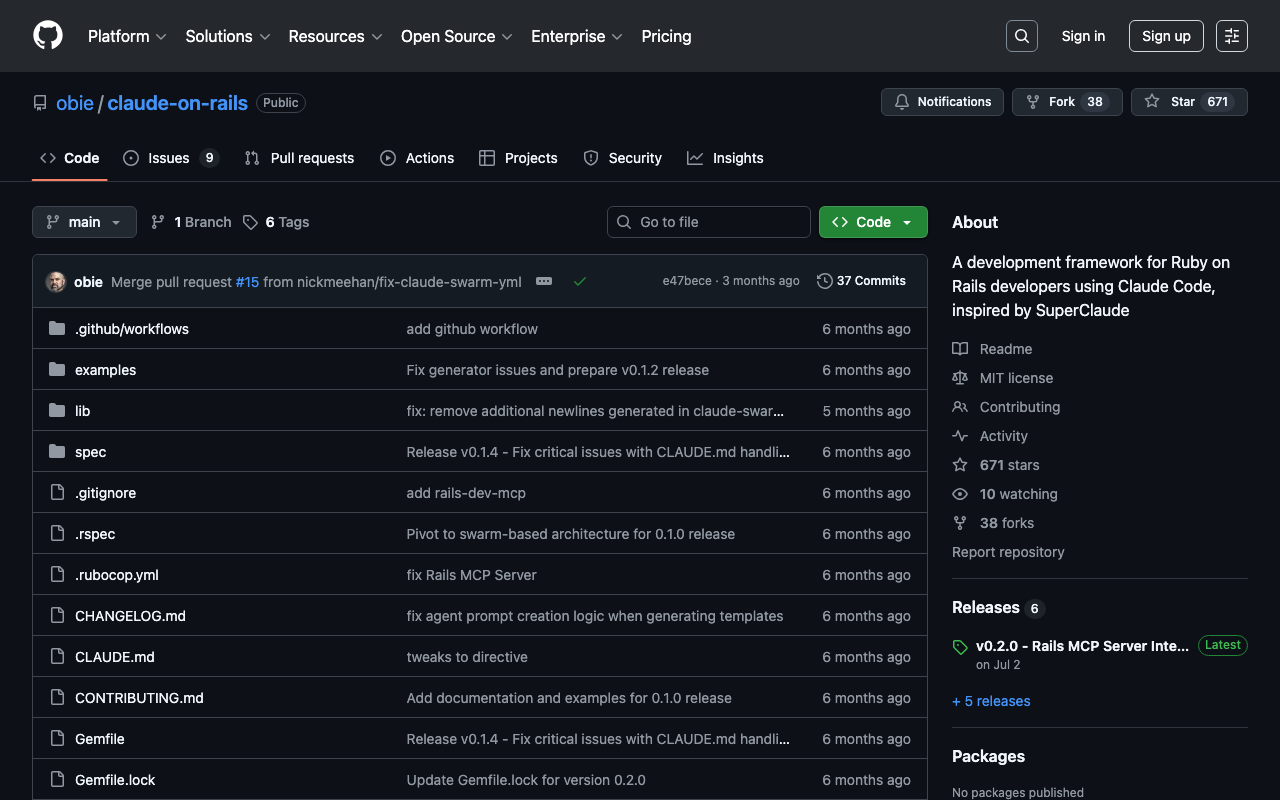Click the green commit status checkmark
Viewport: 1280px width, 800px height.
click(579, 282)
